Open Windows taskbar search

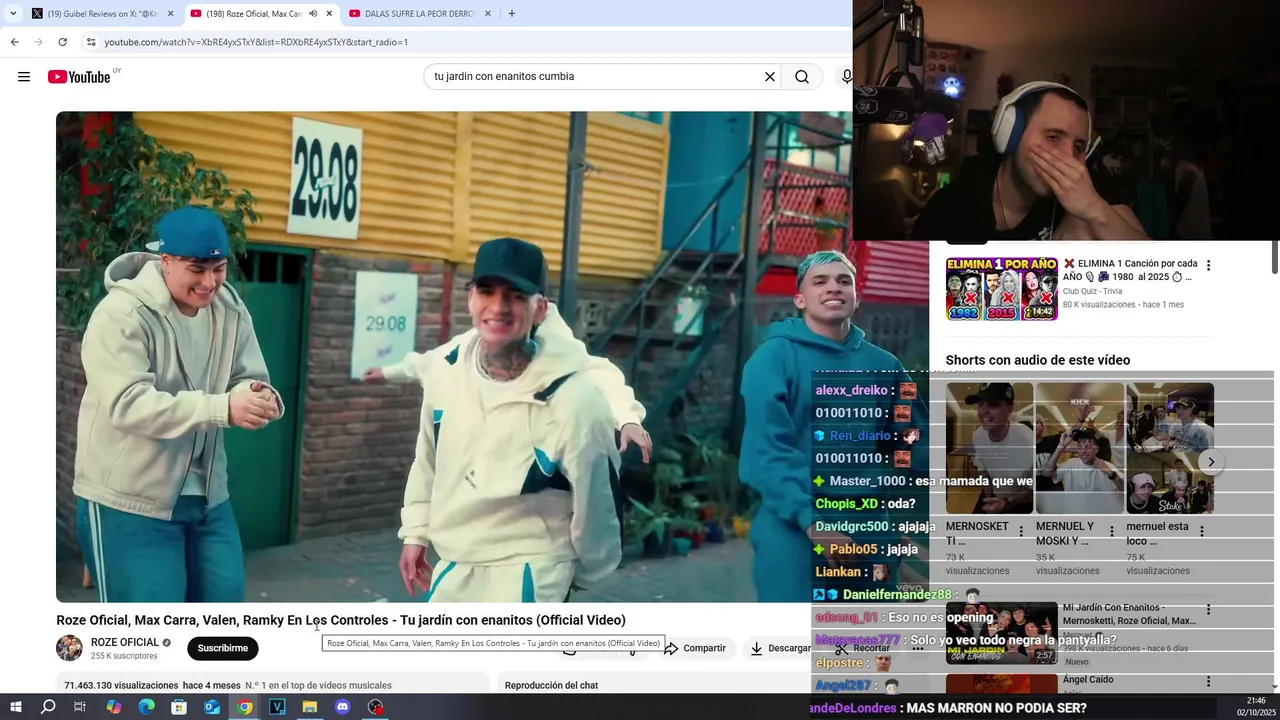48,707
